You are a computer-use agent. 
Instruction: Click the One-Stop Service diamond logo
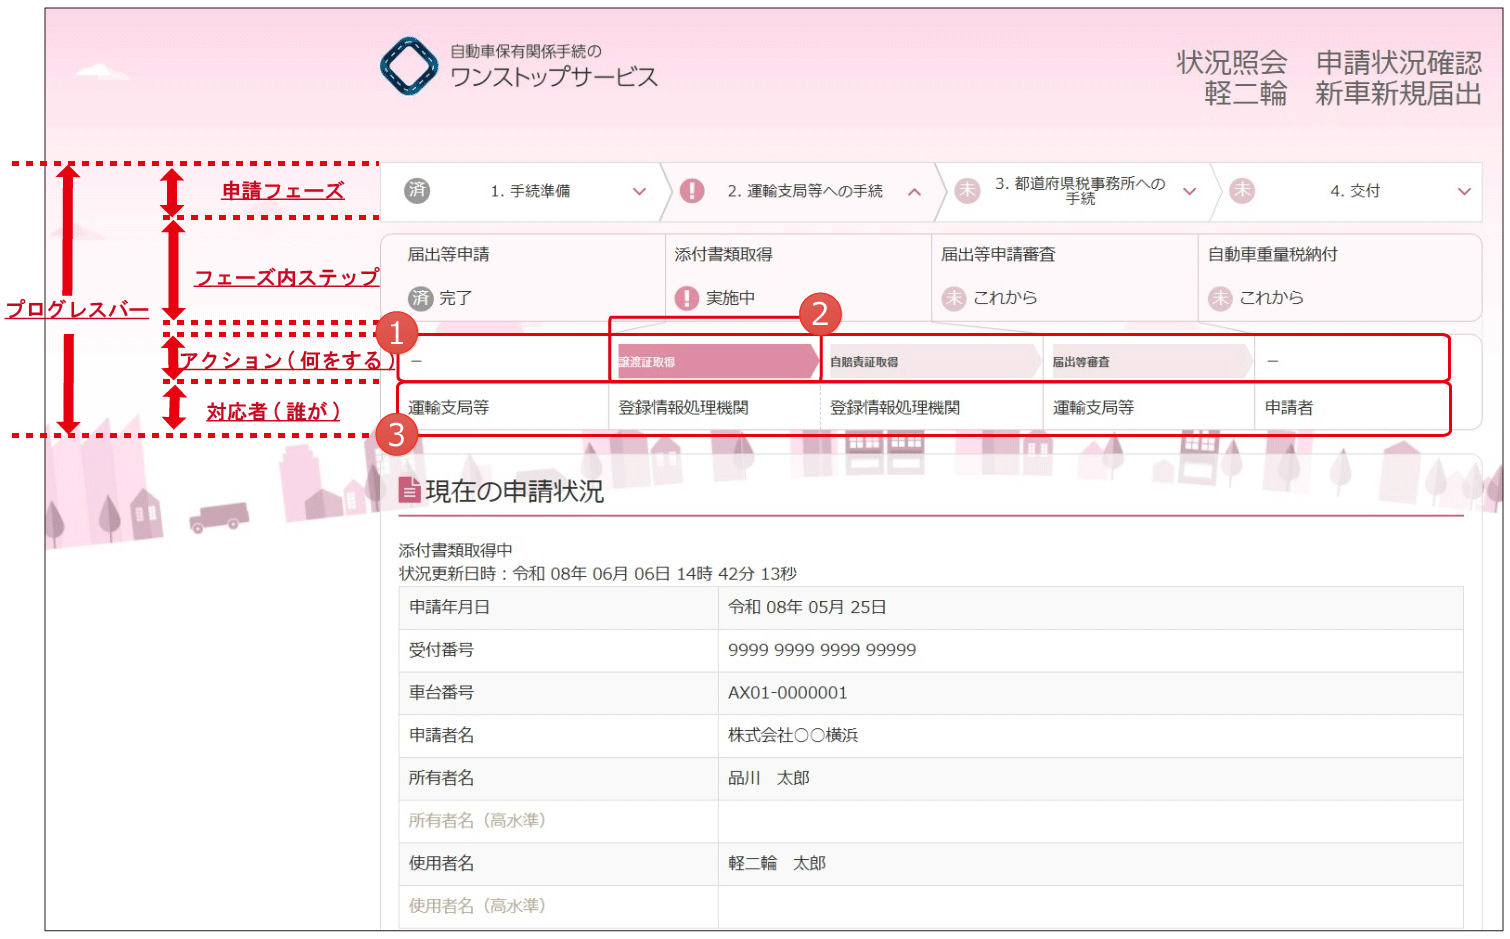tap(409, 66)
